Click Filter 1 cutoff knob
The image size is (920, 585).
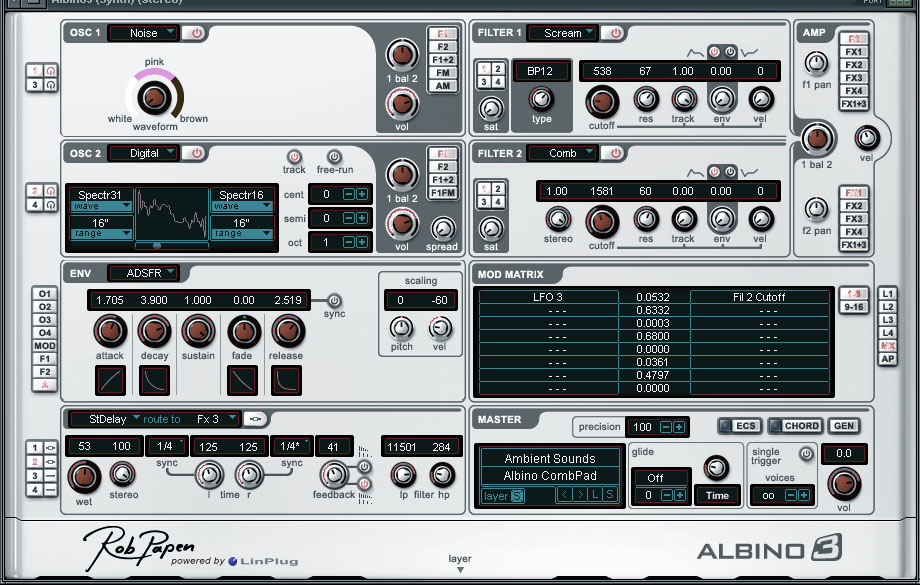pyautogui.click(x=602, y=102)
